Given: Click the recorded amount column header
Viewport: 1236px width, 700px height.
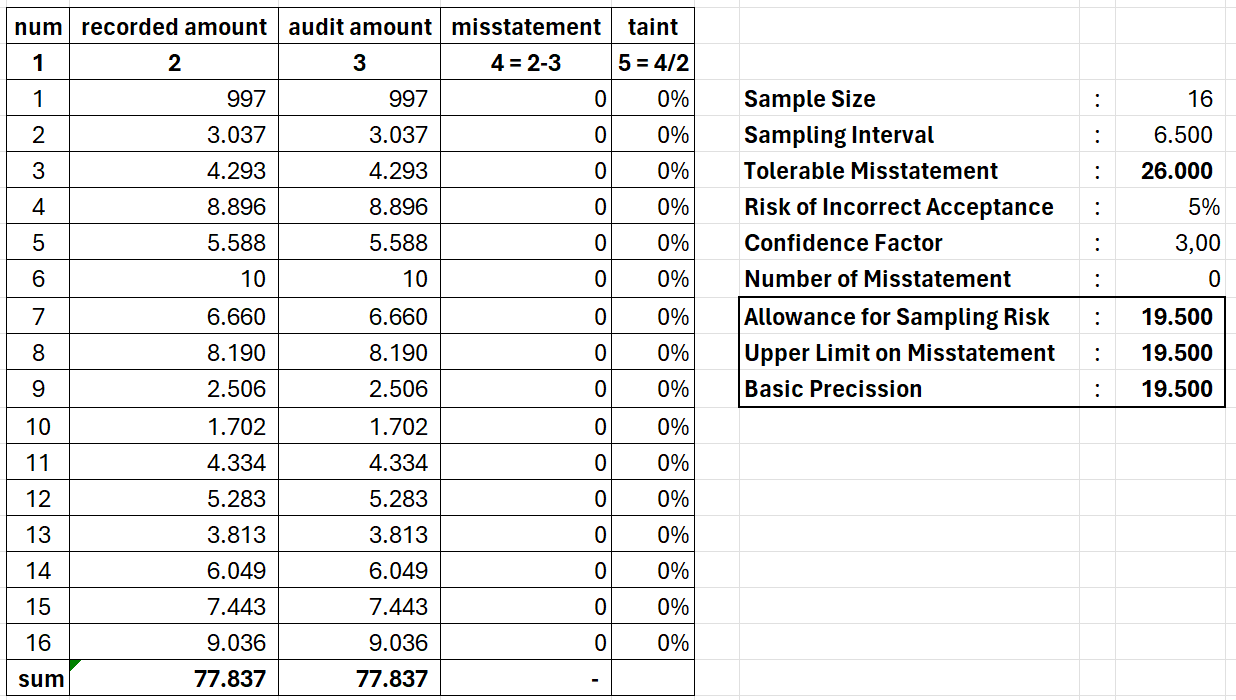Looking at the screenshot, I should tap(173, 26).
